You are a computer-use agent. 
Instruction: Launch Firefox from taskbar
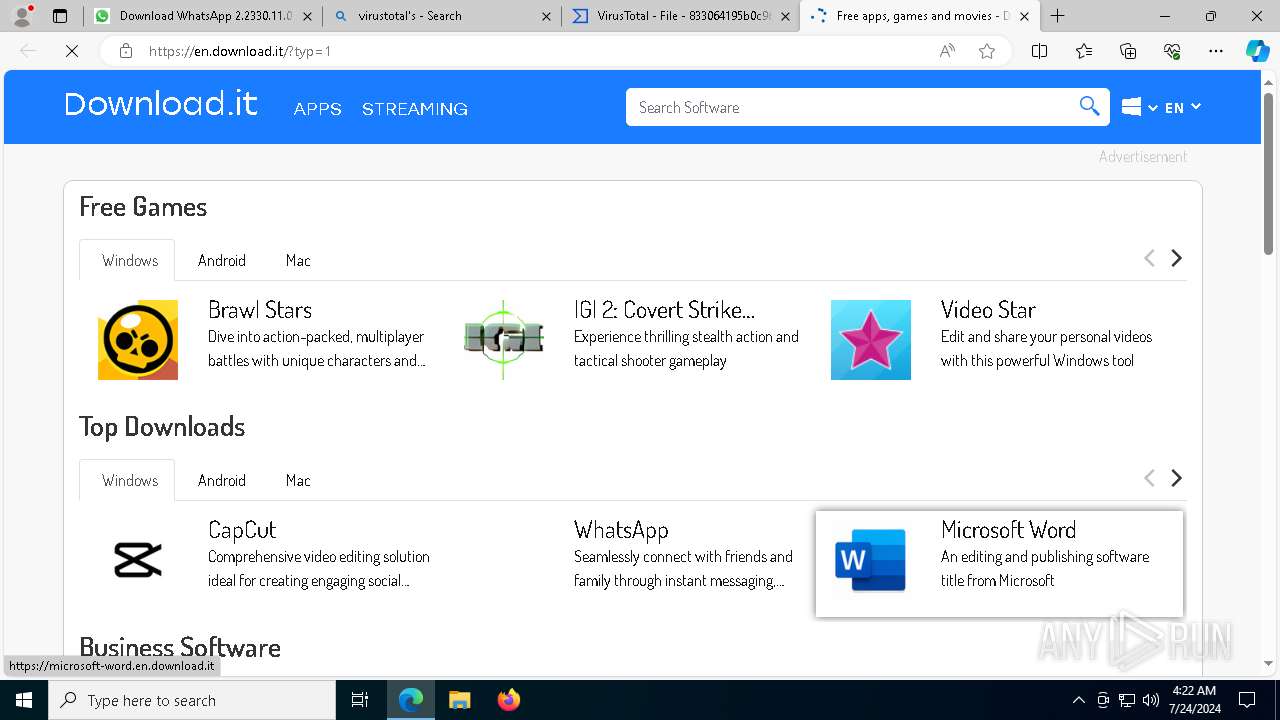coord(509,700)
